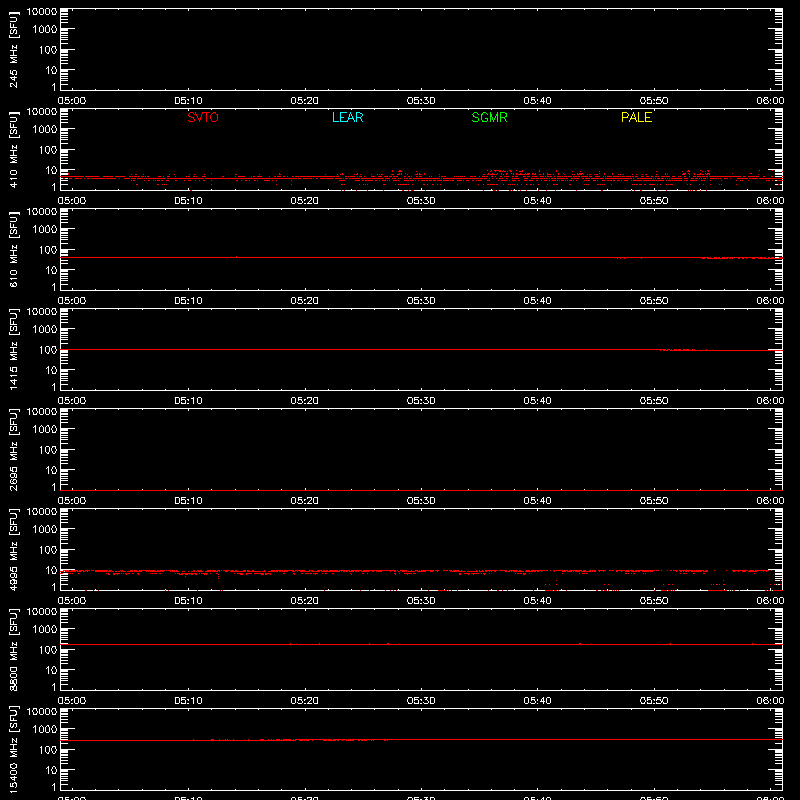Click the 100 tick on 245 MHz axis
800x800 pixels.
coord(48,50)
